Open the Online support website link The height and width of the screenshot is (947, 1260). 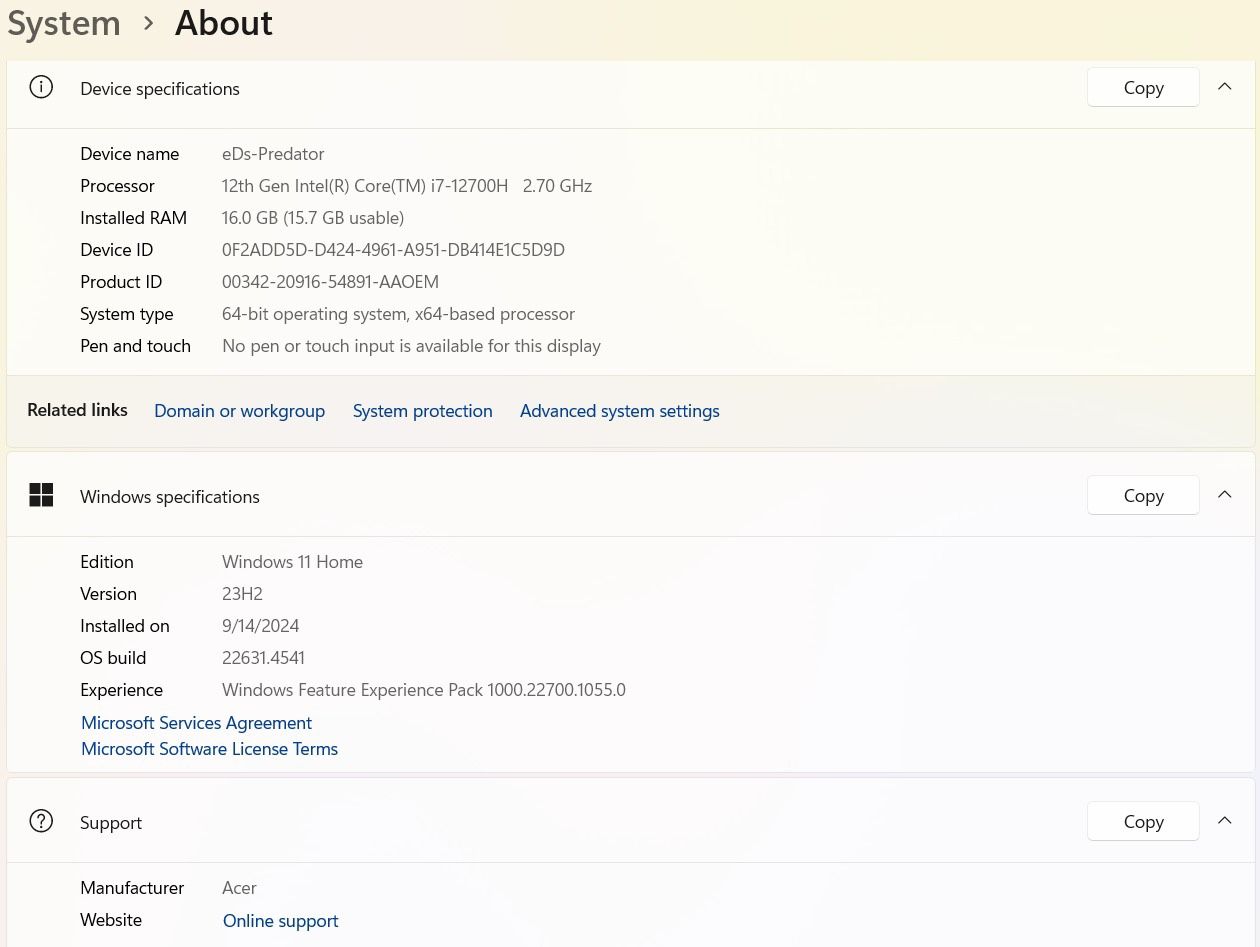pos(280,921)
